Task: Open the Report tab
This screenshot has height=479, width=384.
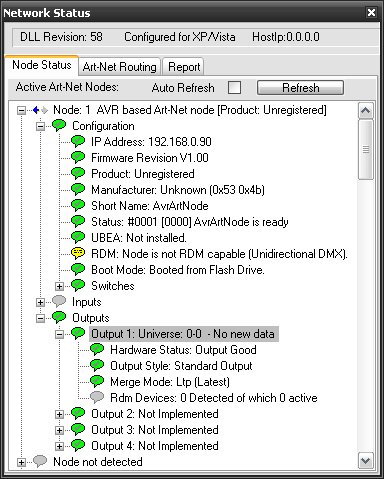Action: pos(184,67)
